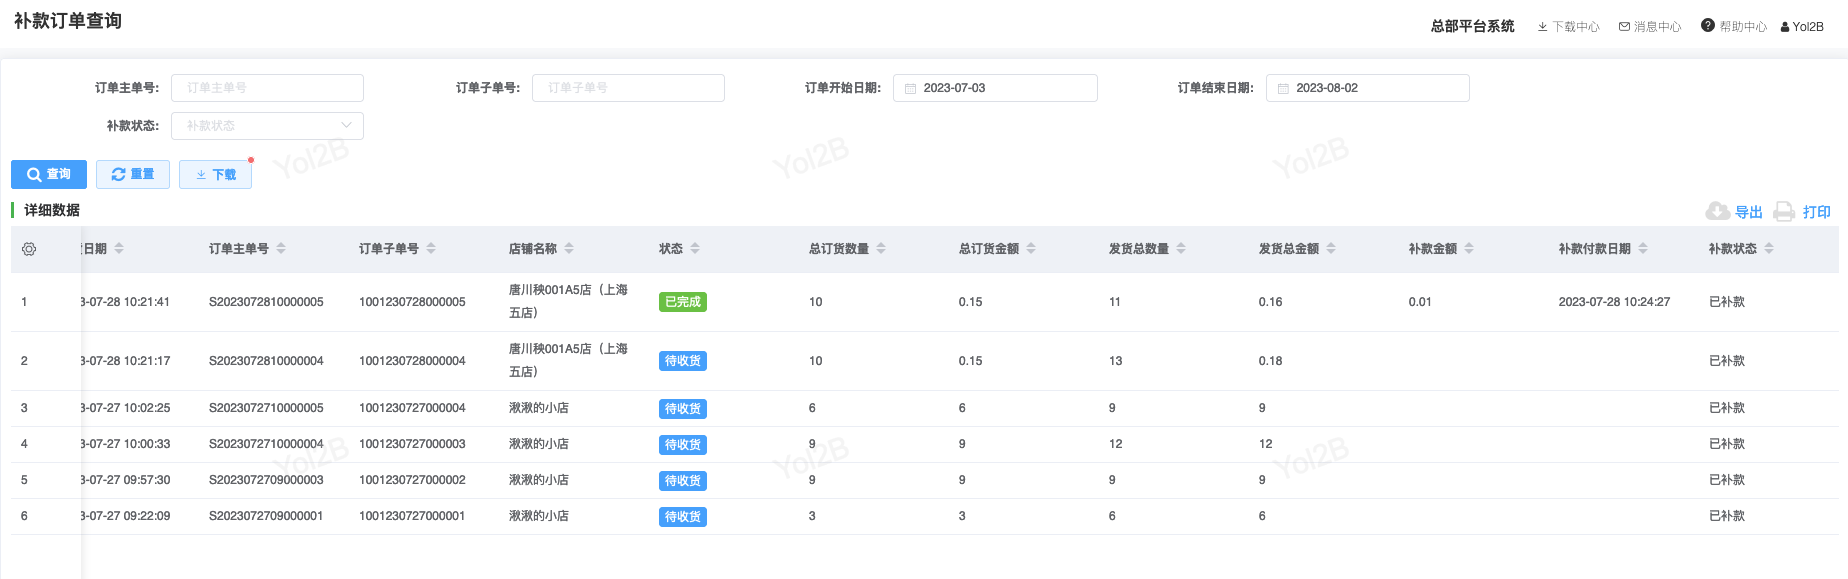Click the 订单主单号 input field
This screenshot has height=579, width=1848.
click(267, 88)
